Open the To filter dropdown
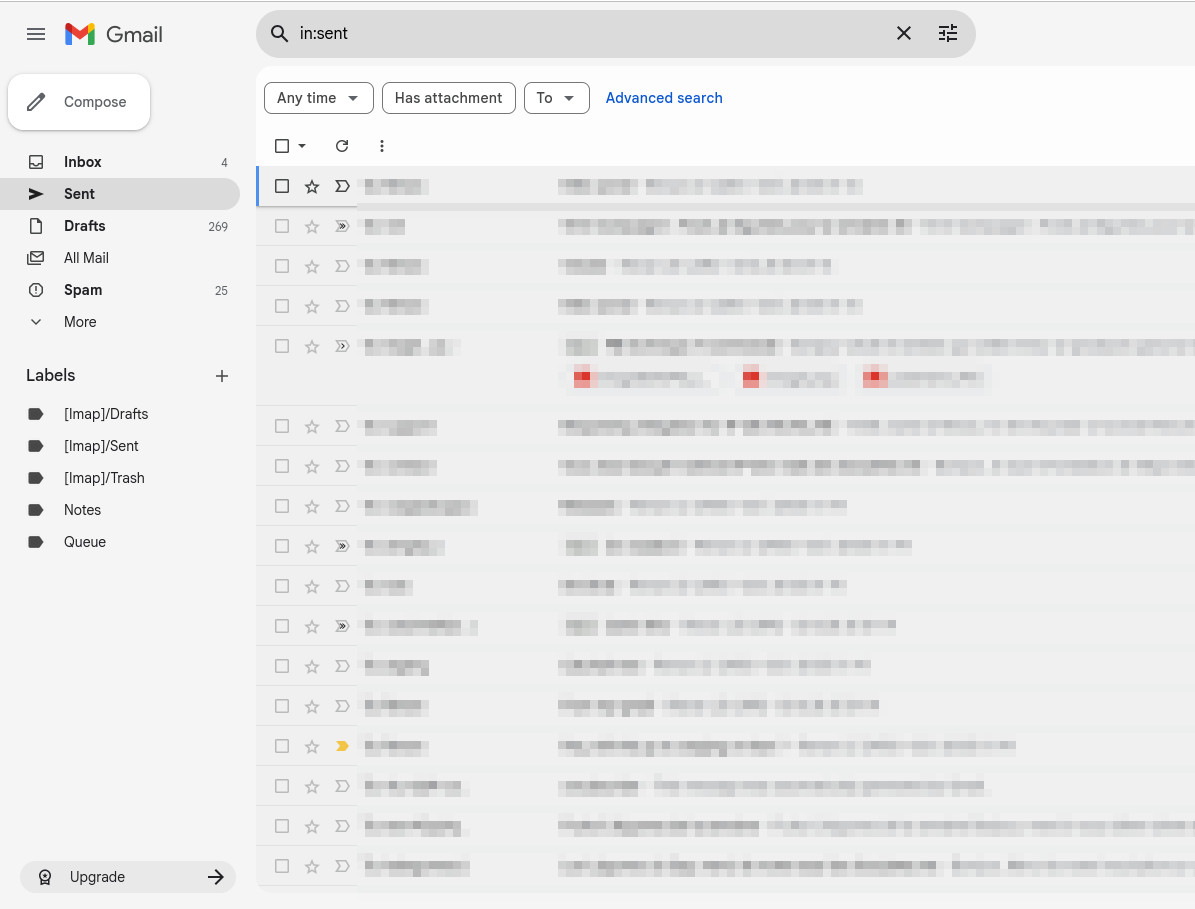 (556, 98)
